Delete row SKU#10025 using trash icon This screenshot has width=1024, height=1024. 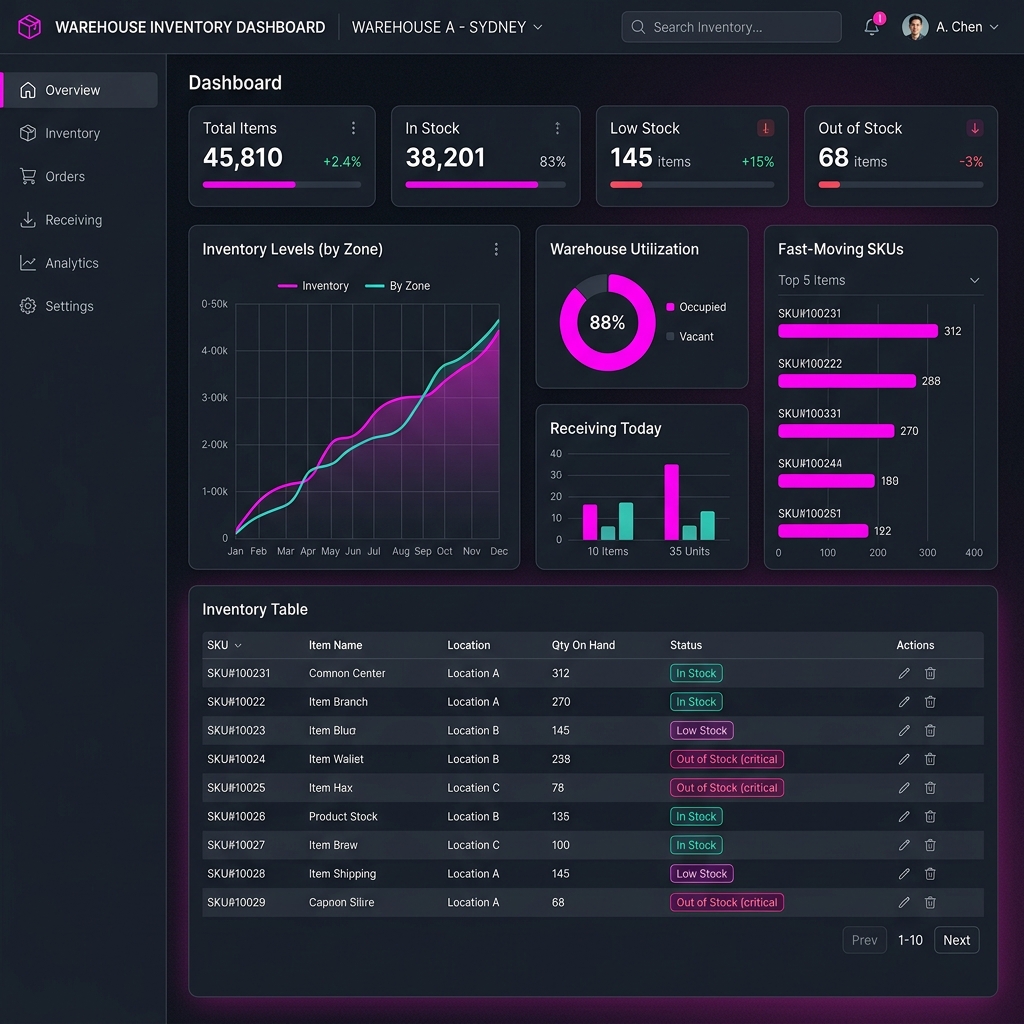pyautogui.click(x=930, y=788)
